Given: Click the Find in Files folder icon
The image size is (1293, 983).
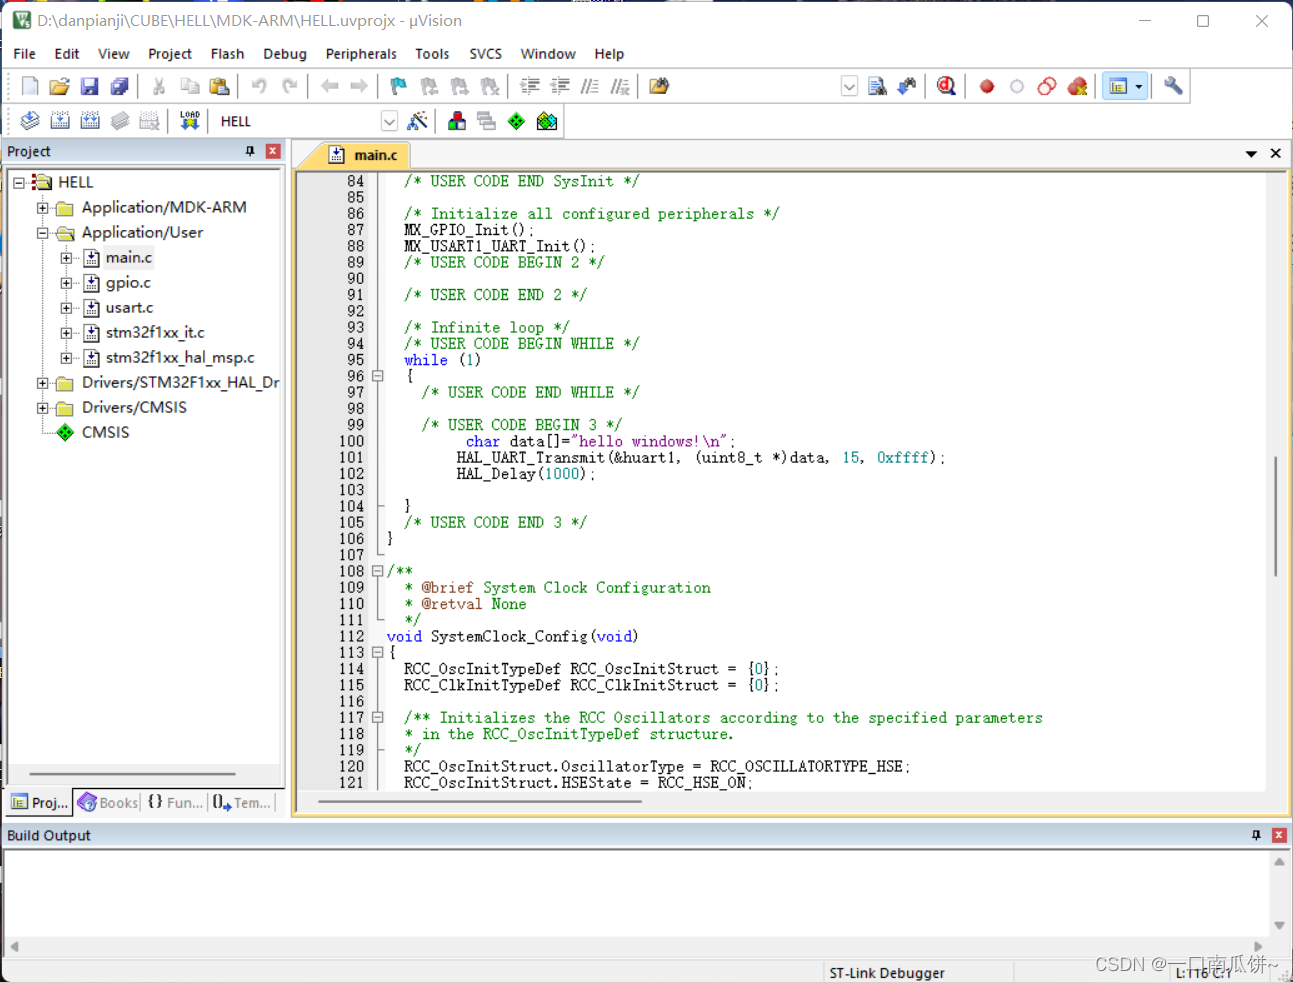Looking at the screenshot, I should tap(659, 86).
